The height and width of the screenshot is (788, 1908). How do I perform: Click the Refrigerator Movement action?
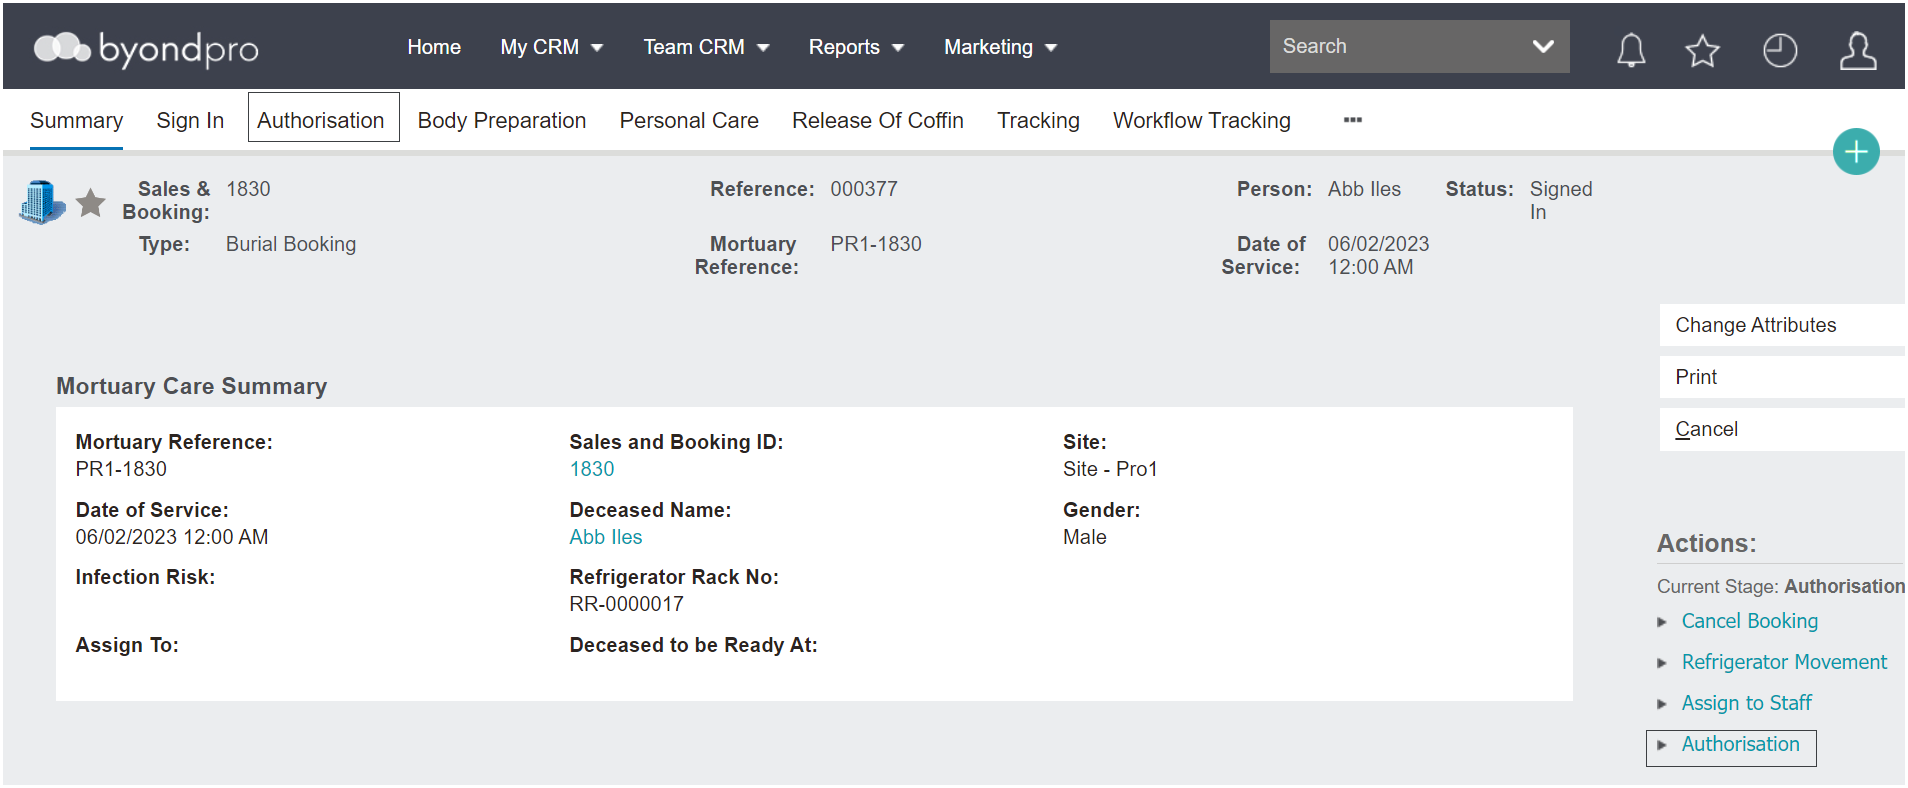1784,662
